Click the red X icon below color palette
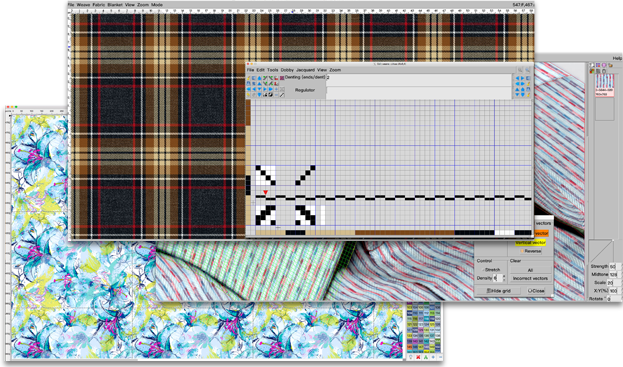 coord(418,357)
